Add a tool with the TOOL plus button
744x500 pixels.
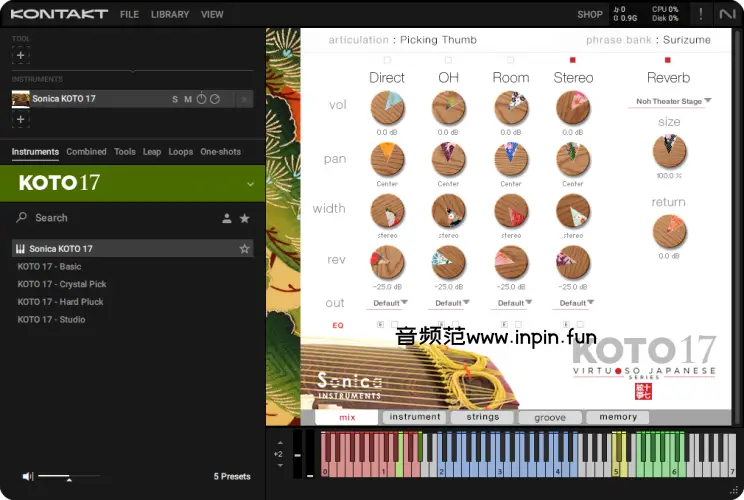click(20, 55)
